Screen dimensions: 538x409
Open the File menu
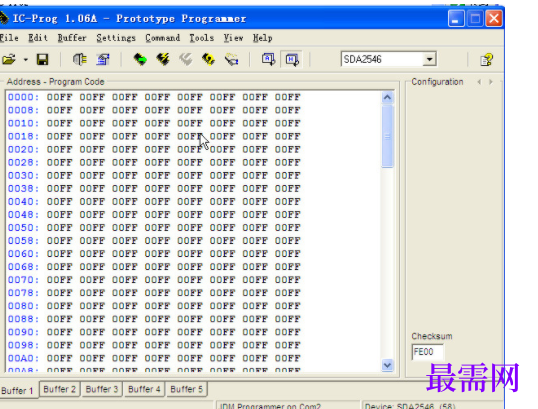(x=9, y=38)
